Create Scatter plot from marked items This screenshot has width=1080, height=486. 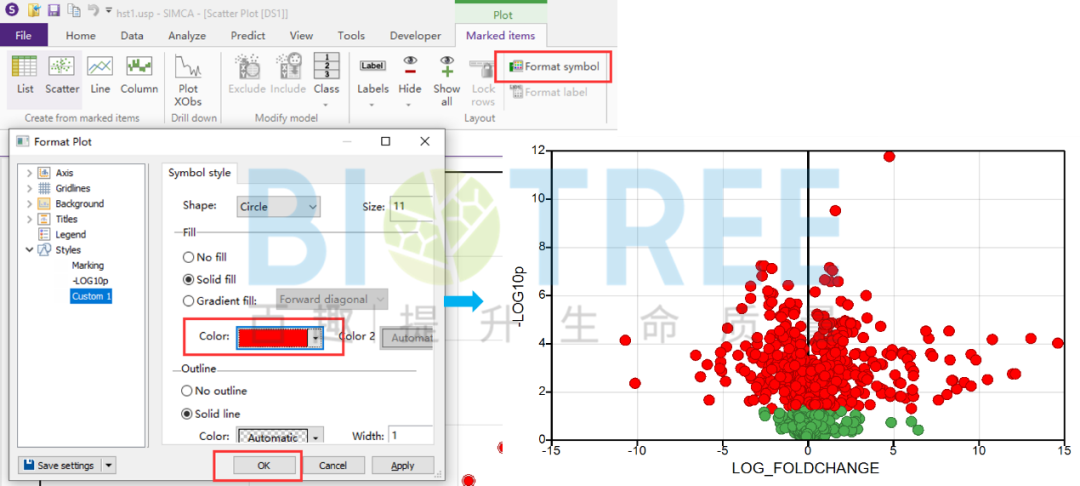pyautogui.click(x=62, y=76)
